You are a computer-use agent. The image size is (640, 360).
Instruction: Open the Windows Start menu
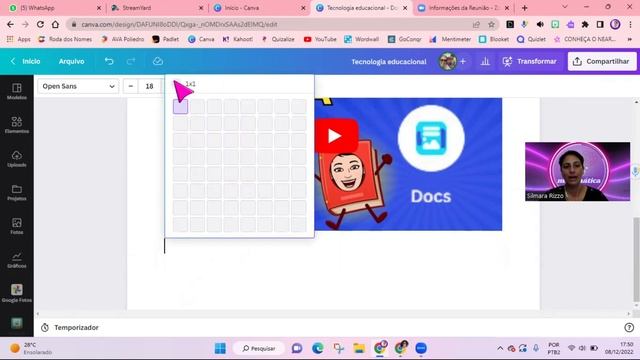220,348
